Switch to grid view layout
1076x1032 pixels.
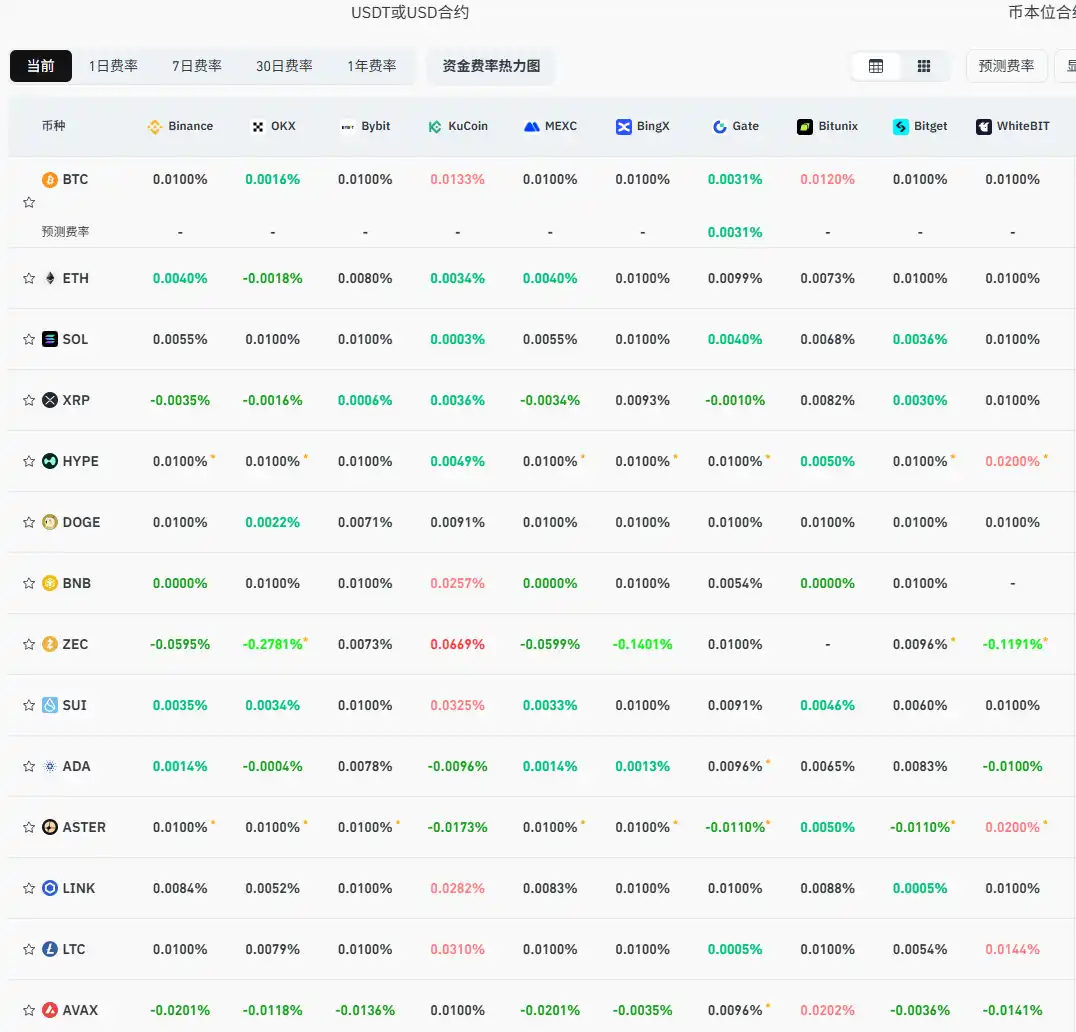(924, 67)
